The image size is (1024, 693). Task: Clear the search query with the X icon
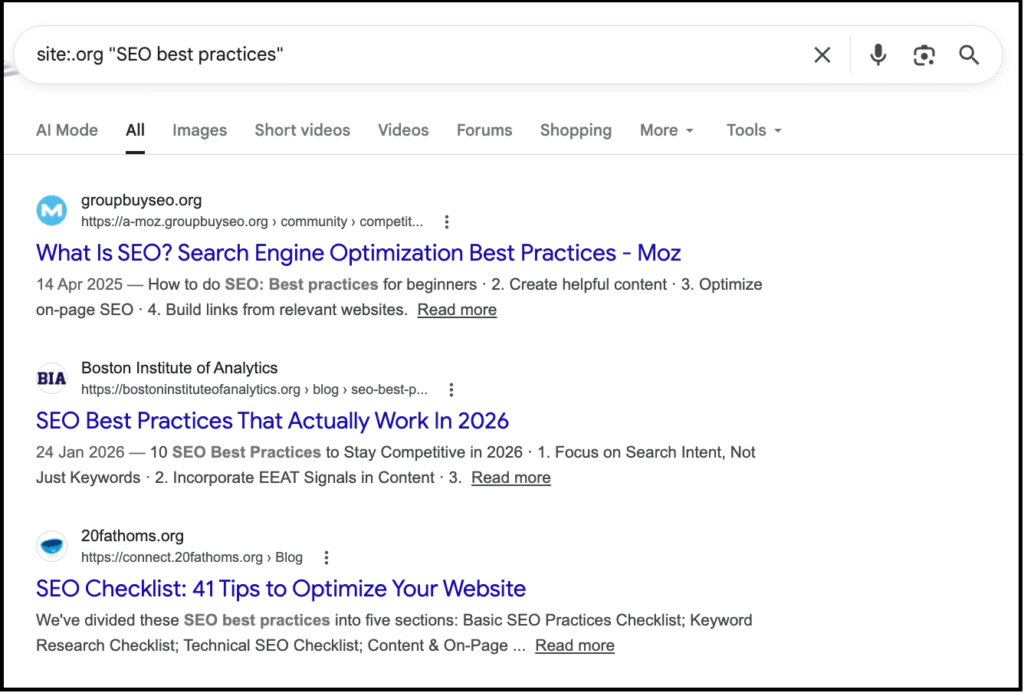822,55
